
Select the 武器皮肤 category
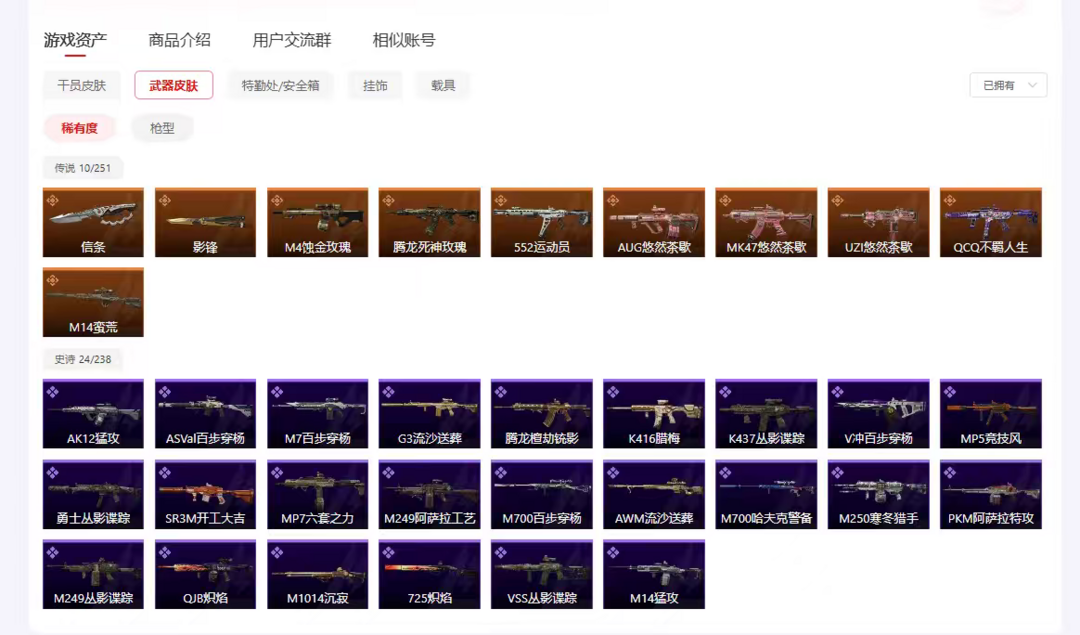tap(174, 85)
